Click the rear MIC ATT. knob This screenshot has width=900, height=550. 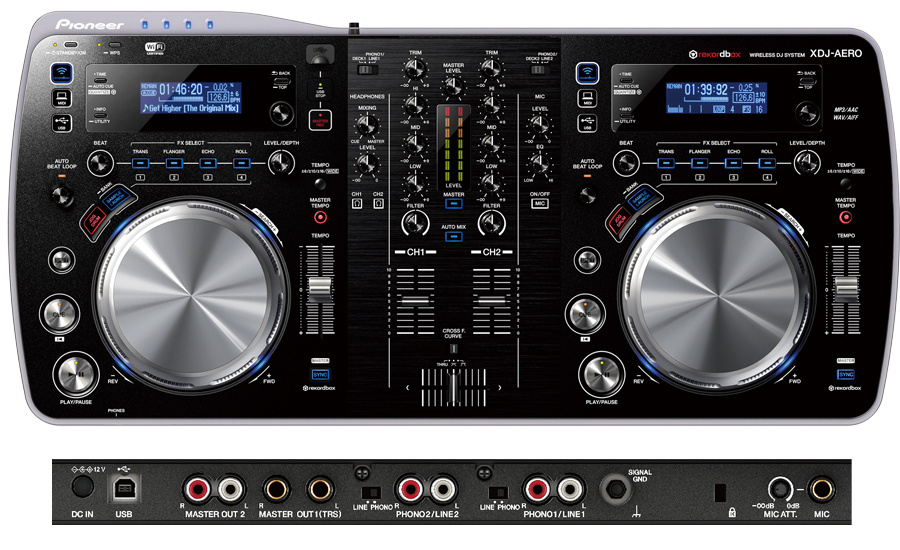(779, 489)
